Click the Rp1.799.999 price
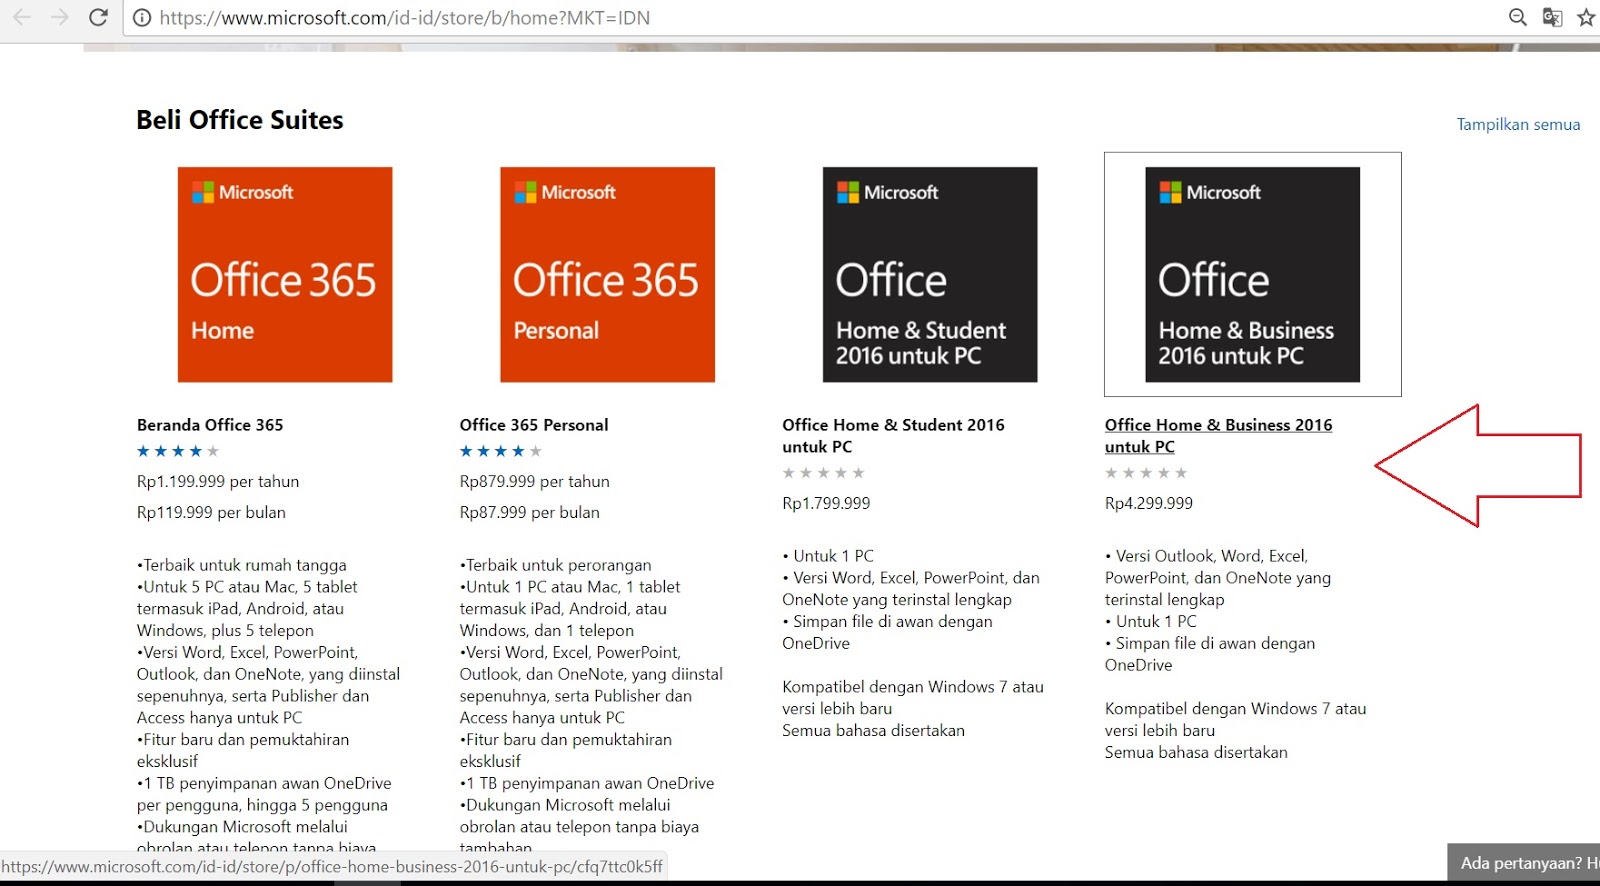1600x886 pixels. pos(826,504)
